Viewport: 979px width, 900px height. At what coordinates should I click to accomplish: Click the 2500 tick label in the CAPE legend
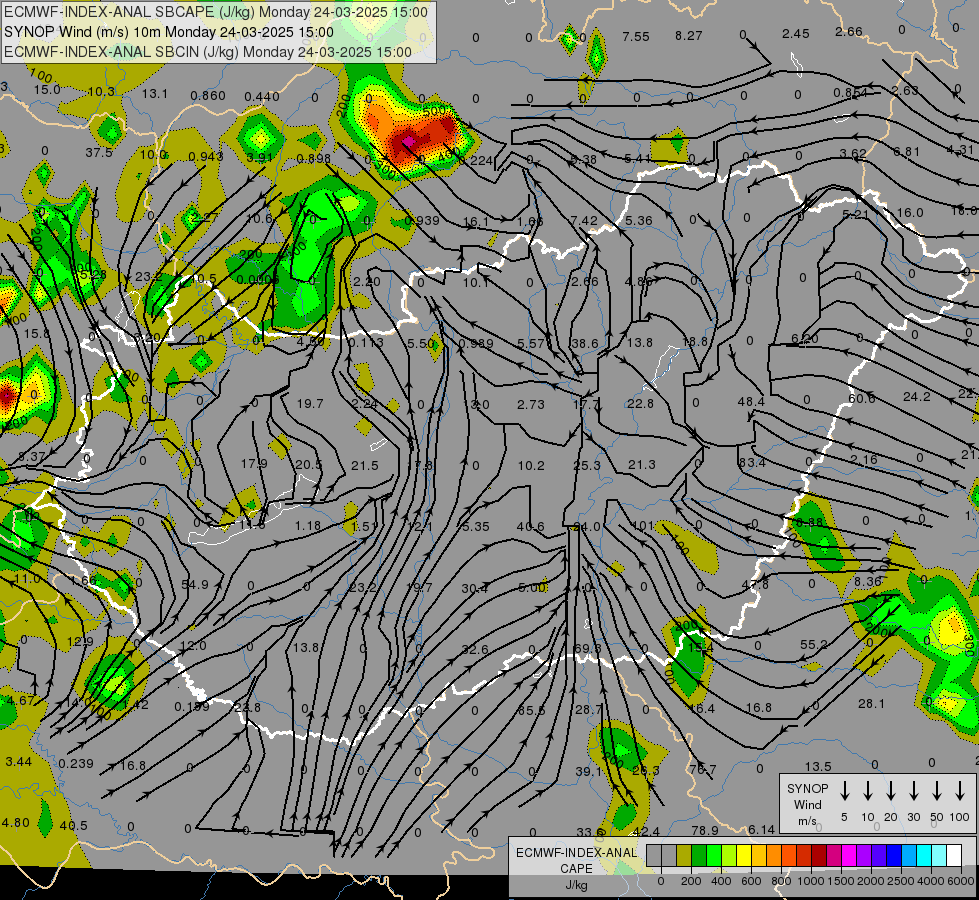tap(901, 881)
